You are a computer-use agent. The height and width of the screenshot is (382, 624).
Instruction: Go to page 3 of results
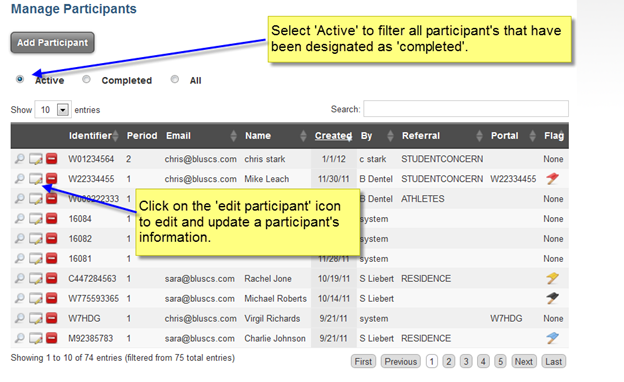[466, 361]
